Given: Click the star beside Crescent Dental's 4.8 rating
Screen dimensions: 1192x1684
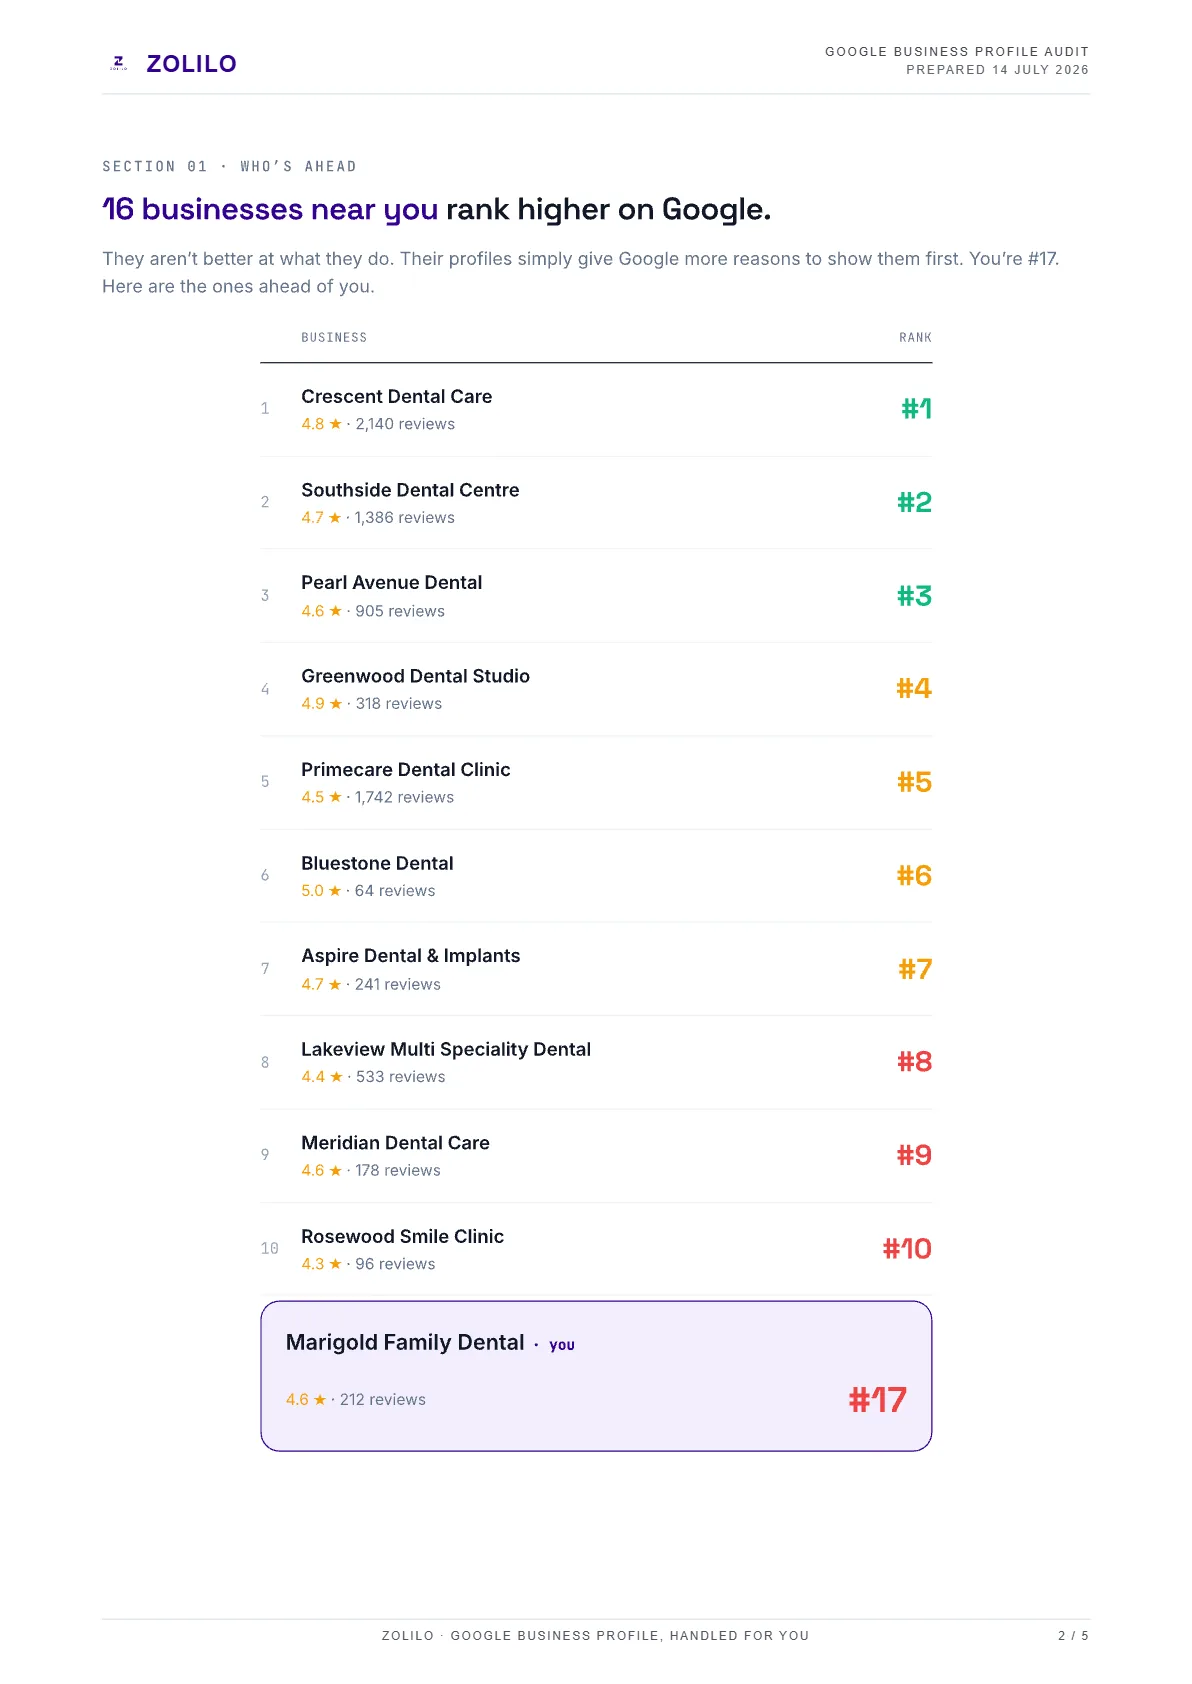Looking at the screenshot, I should click(336, 424).
